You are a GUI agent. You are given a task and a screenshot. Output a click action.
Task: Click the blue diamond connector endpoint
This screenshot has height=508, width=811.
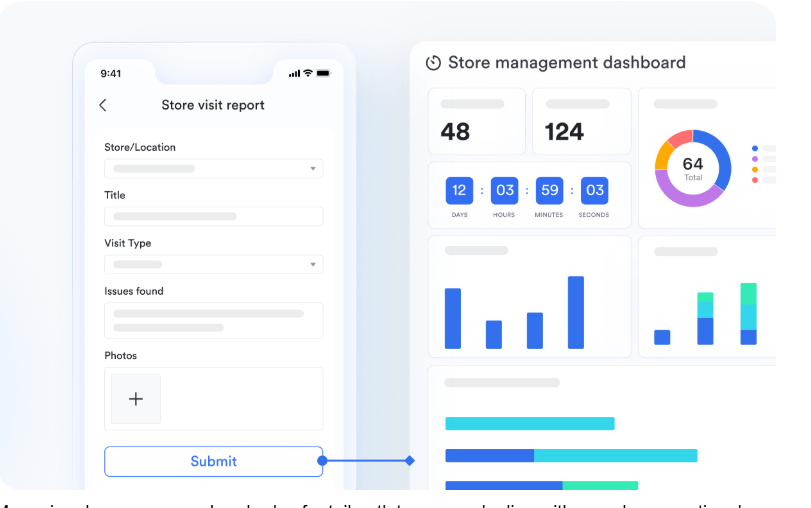click(409, 461)
